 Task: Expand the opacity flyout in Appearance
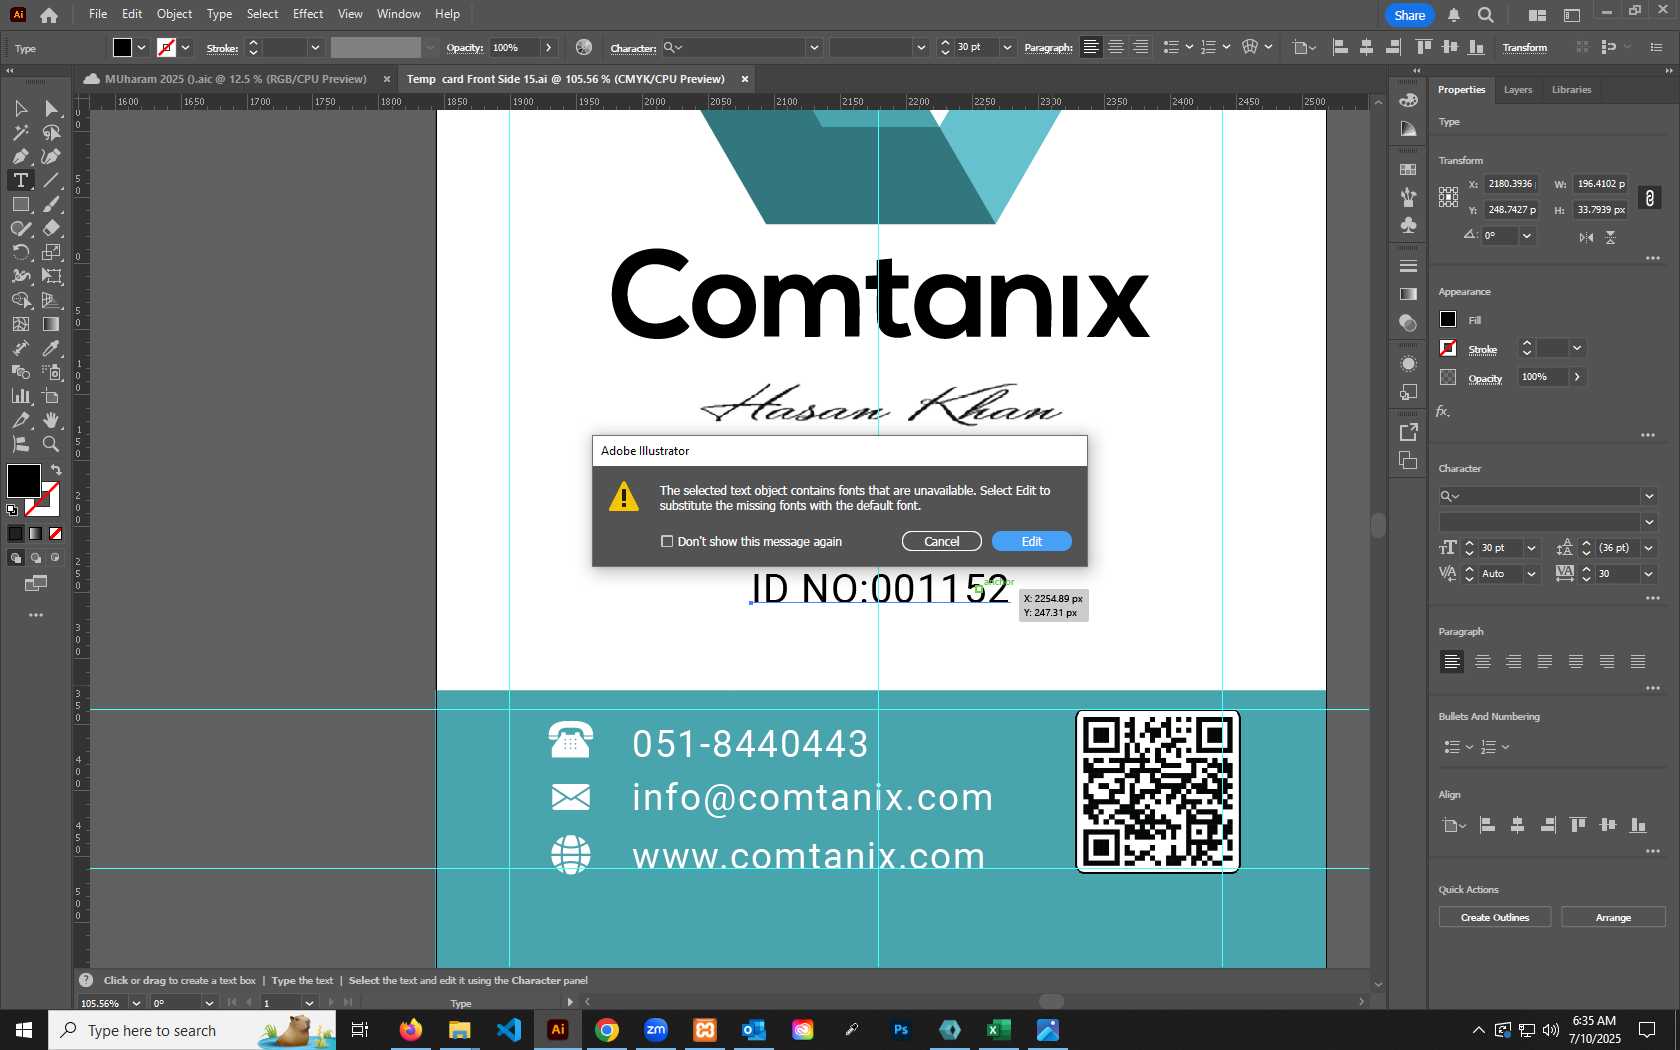1577,377
